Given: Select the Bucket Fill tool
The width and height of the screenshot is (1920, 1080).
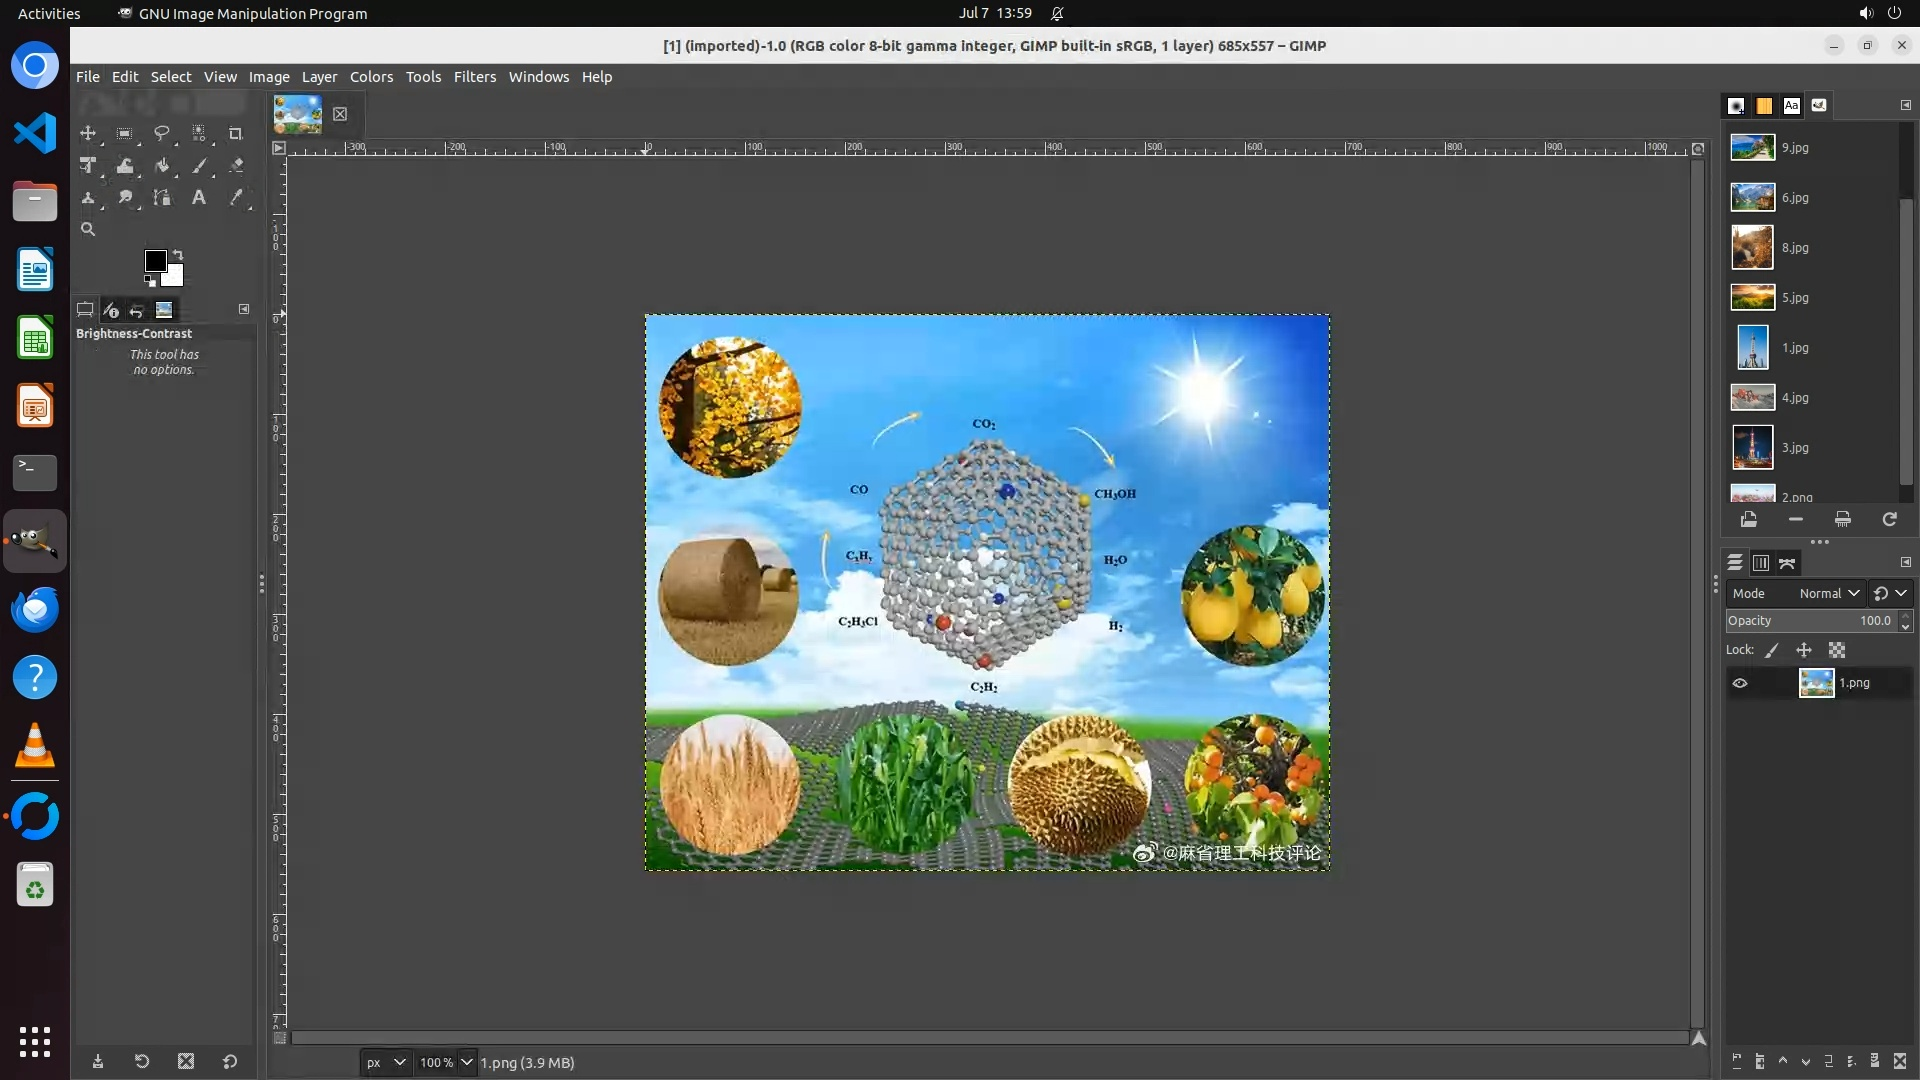Looking at the screenshot, I should pos(162,166).
